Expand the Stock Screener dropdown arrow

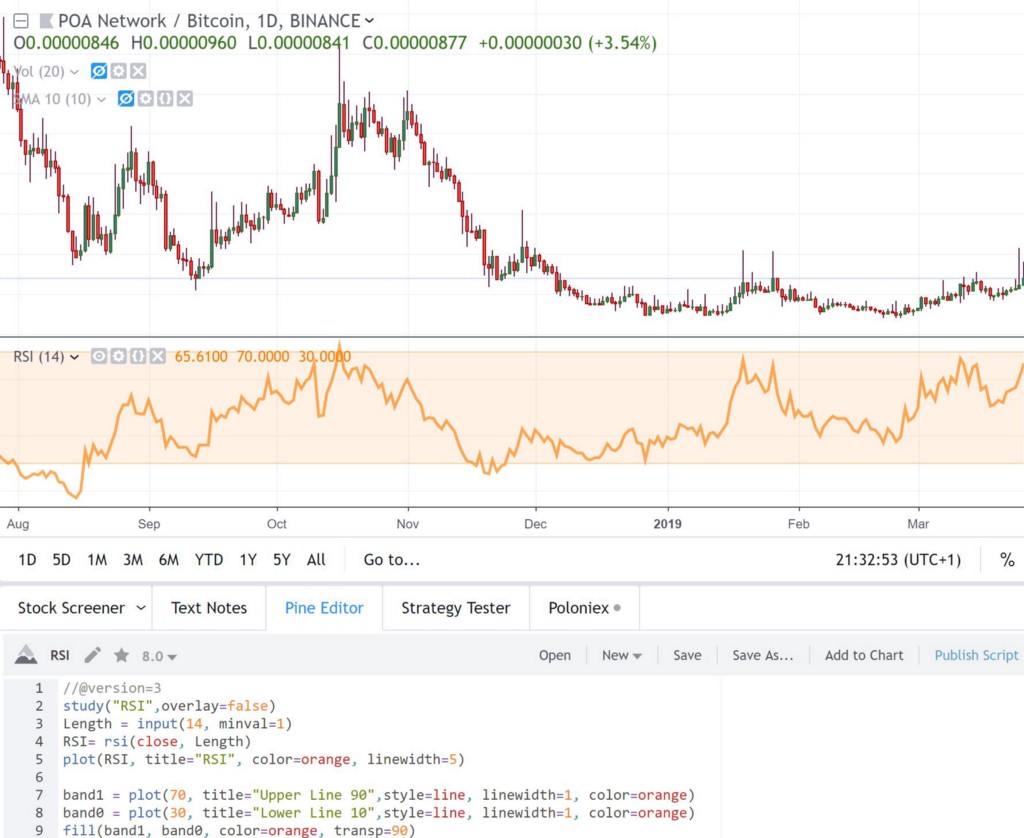(x=141, y=608)
